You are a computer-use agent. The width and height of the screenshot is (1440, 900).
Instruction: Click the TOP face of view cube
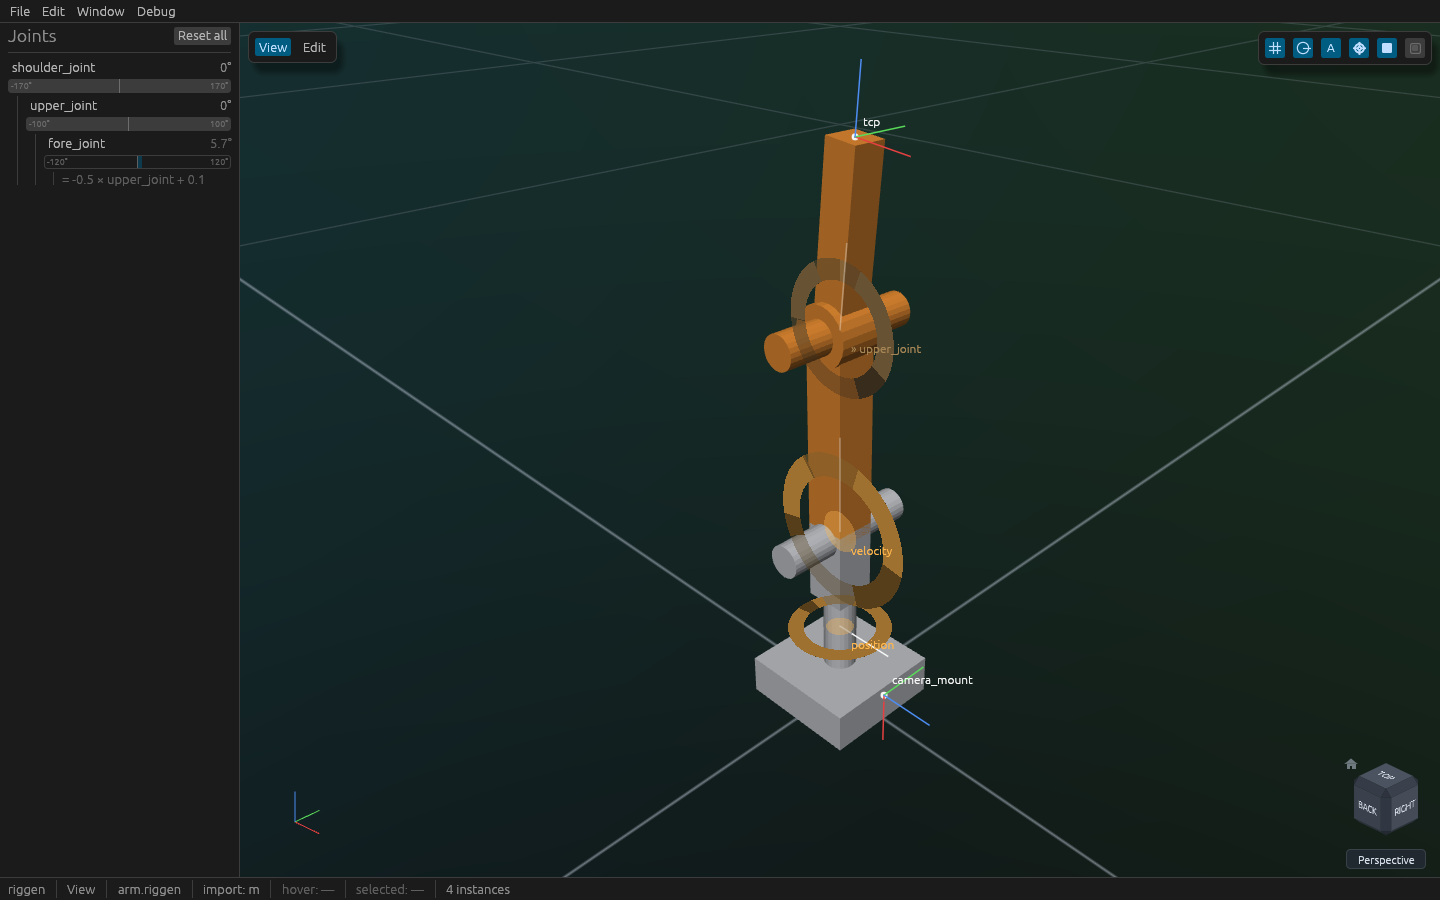(1386, 776)
